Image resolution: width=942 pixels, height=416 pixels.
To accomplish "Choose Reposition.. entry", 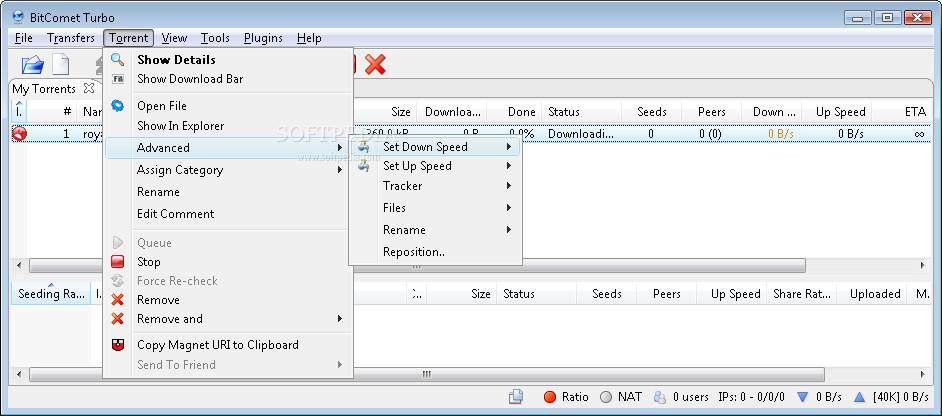I will 436,252.
